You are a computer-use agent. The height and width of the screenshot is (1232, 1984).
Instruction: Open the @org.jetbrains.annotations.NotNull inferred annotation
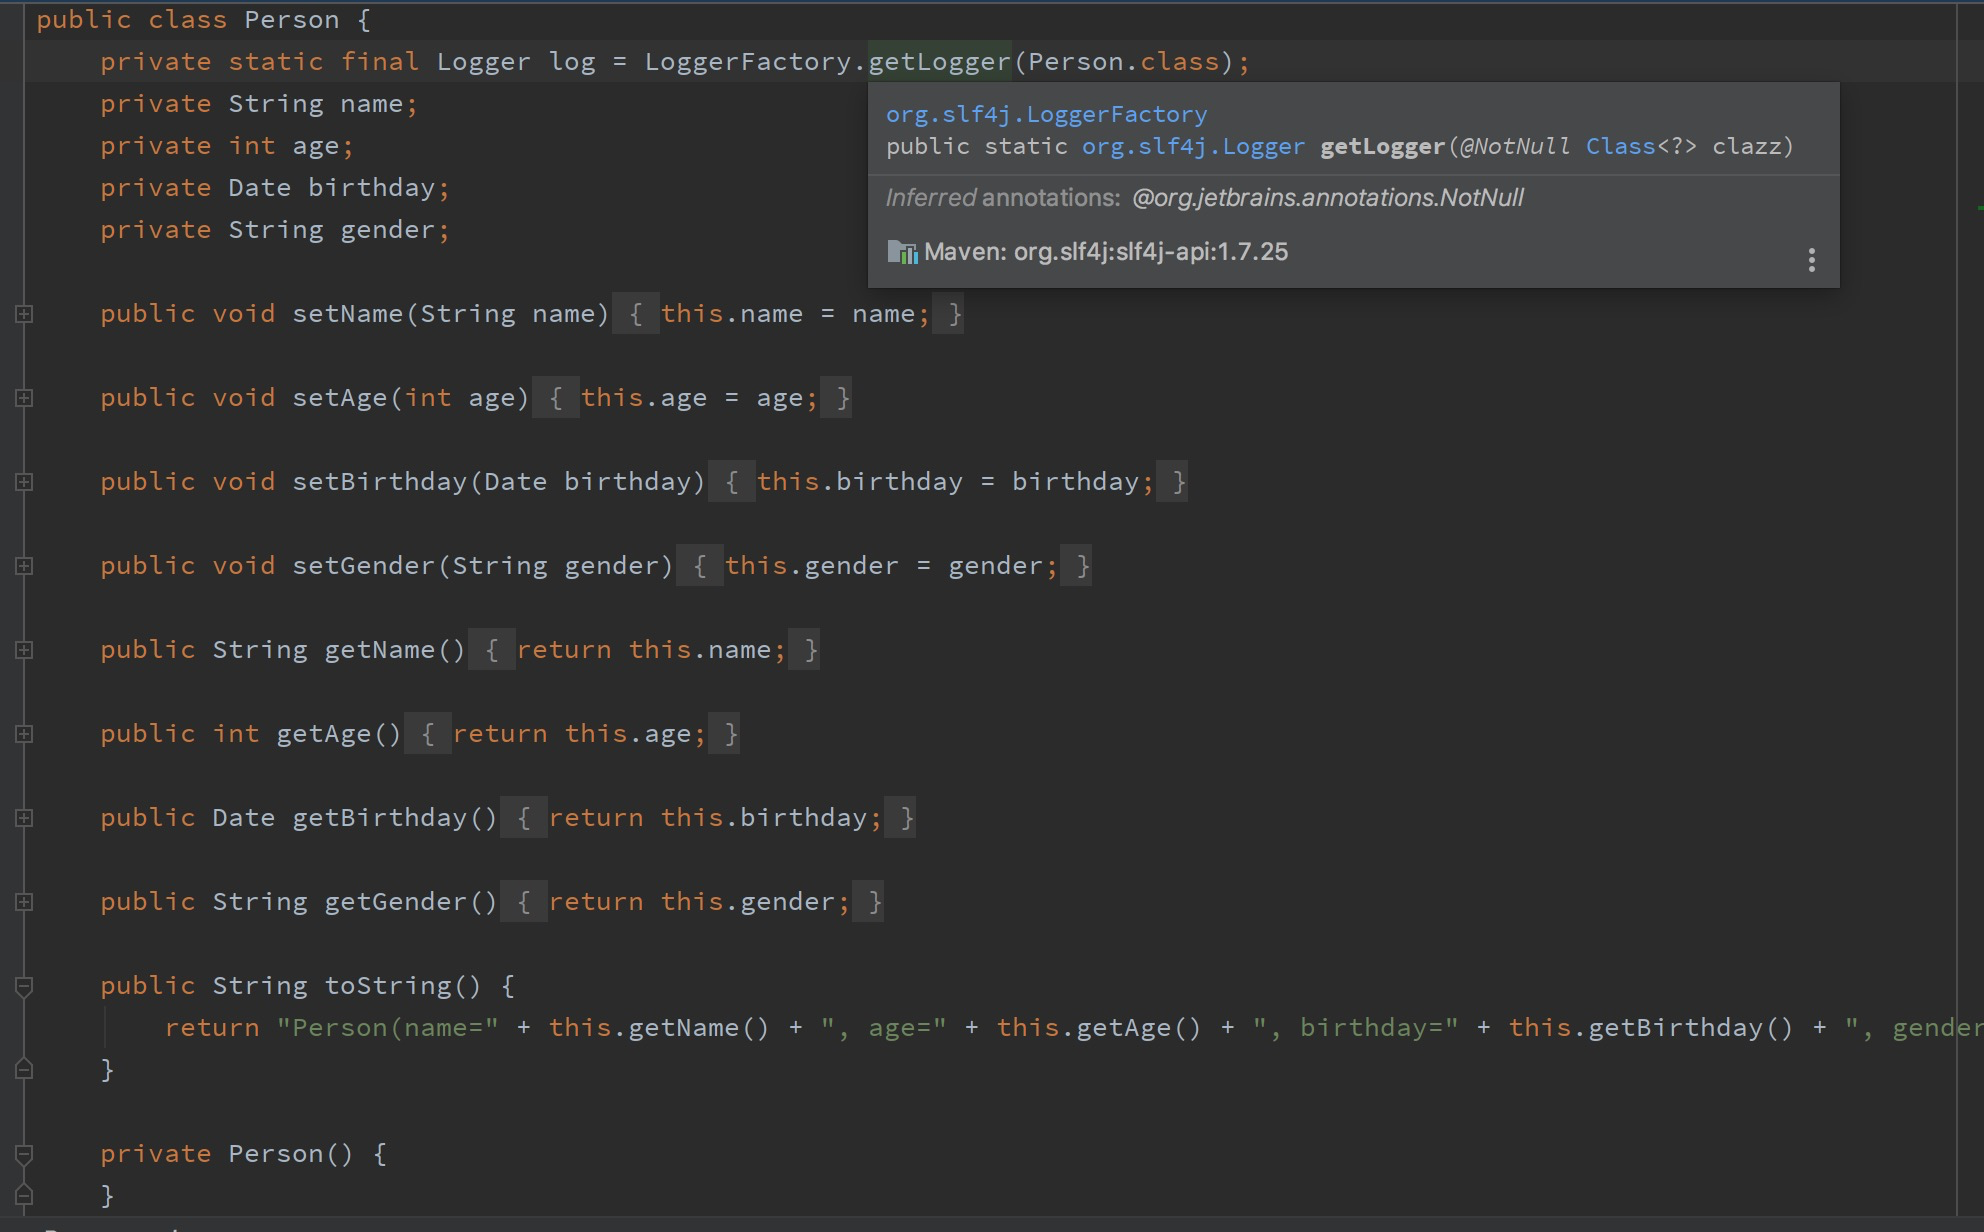[1327, 198]
